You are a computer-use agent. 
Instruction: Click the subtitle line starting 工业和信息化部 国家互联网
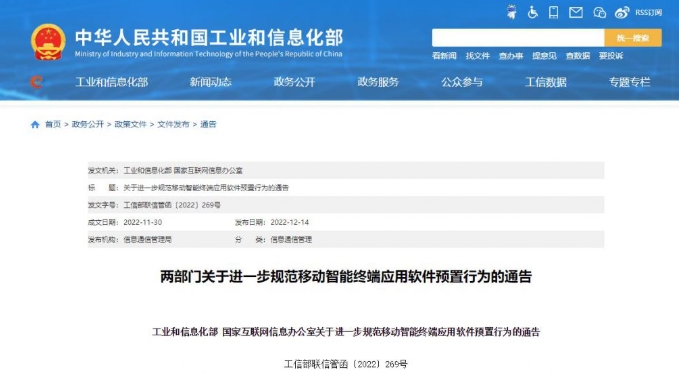[x=346, y=332]
